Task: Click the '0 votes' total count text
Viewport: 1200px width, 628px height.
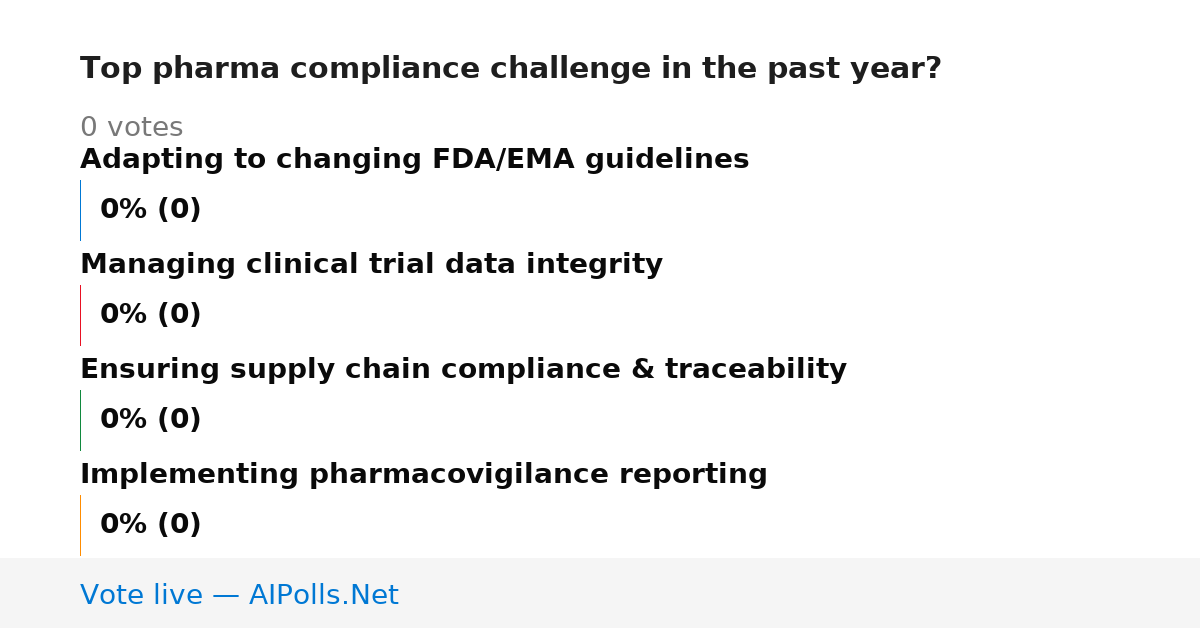Action: [131, 128]
